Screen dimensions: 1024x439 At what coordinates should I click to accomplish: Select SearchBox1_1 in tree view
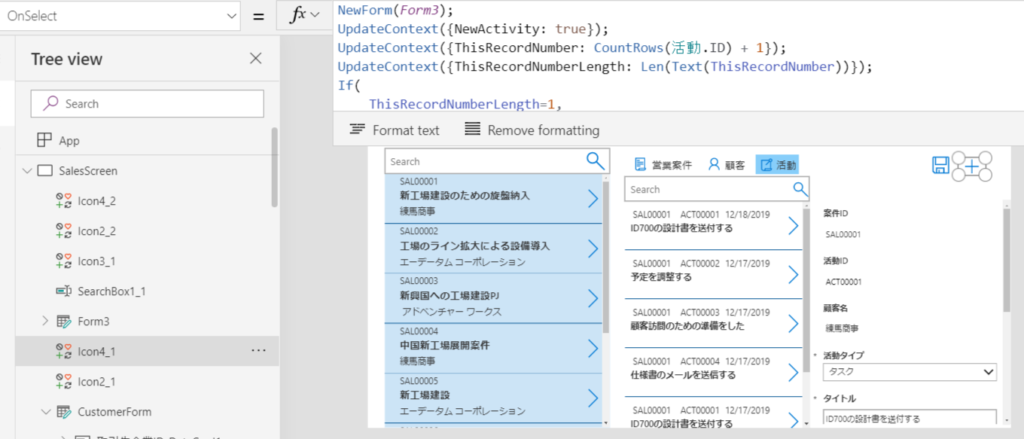pyautogui.click(x=111, y=291)
